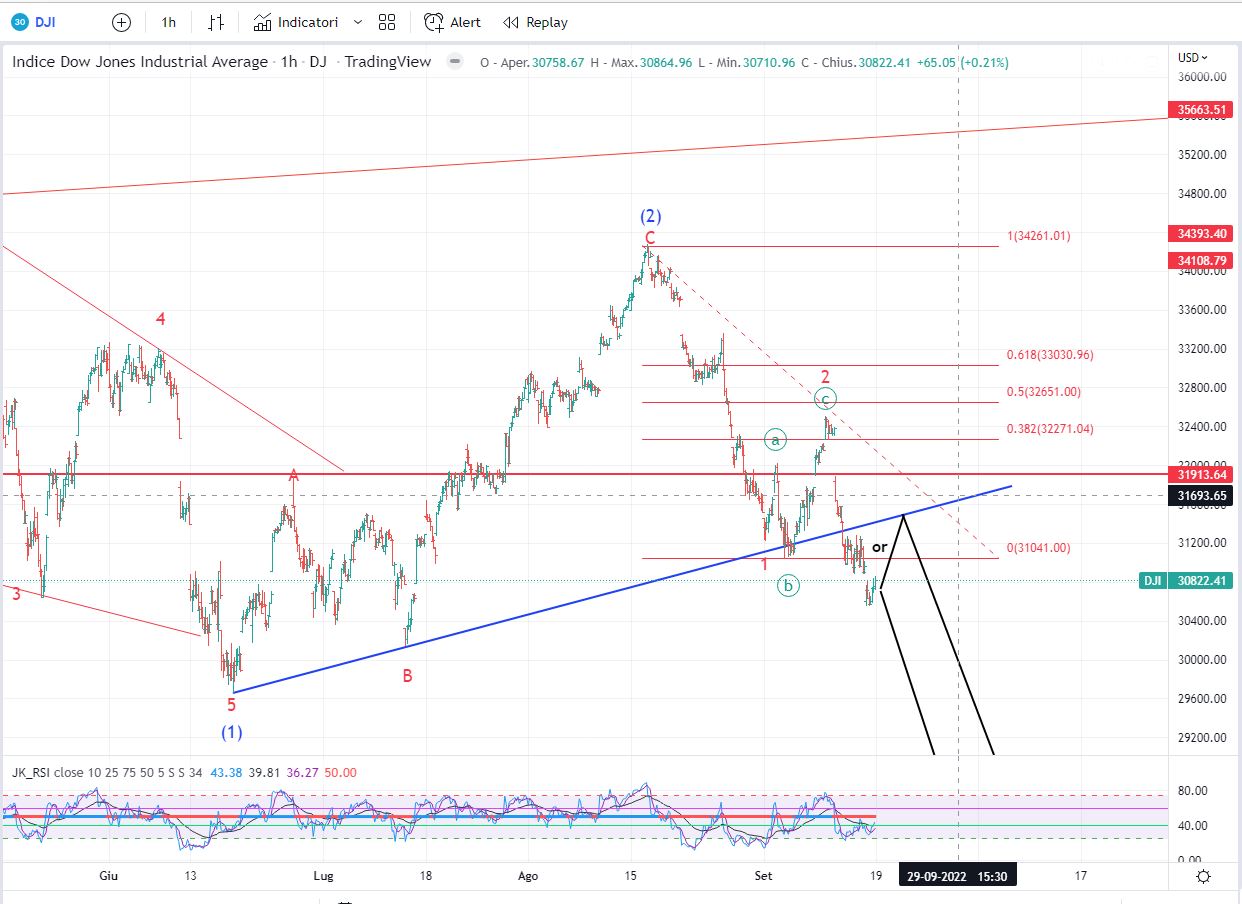Click the 29200.00 price axis label
1242x904 pixels.
1202,738
